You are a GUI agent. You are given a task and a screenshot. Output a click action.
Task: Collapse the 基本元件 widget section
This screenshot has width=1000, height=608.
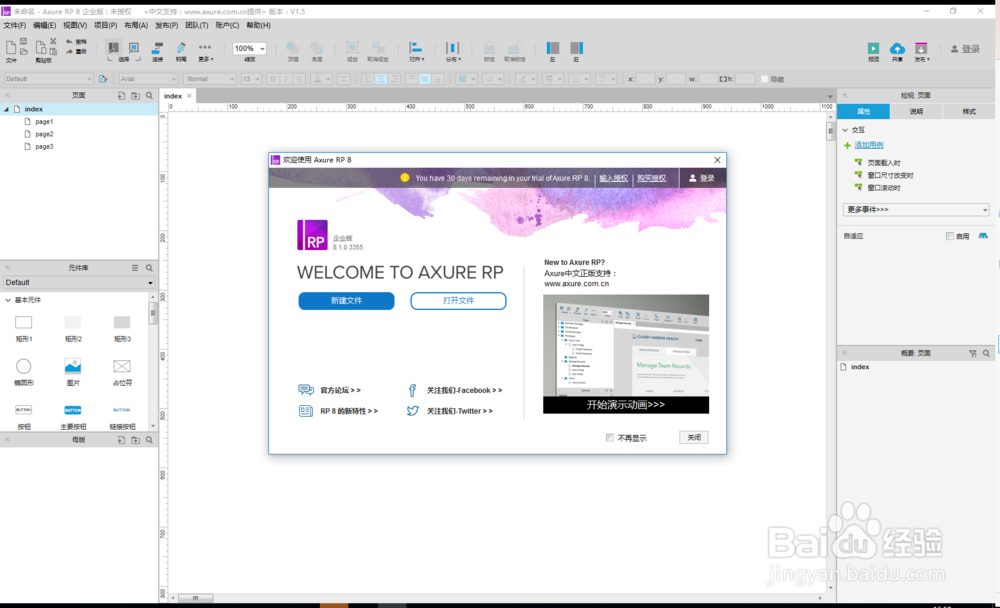(x=8, y=300)
